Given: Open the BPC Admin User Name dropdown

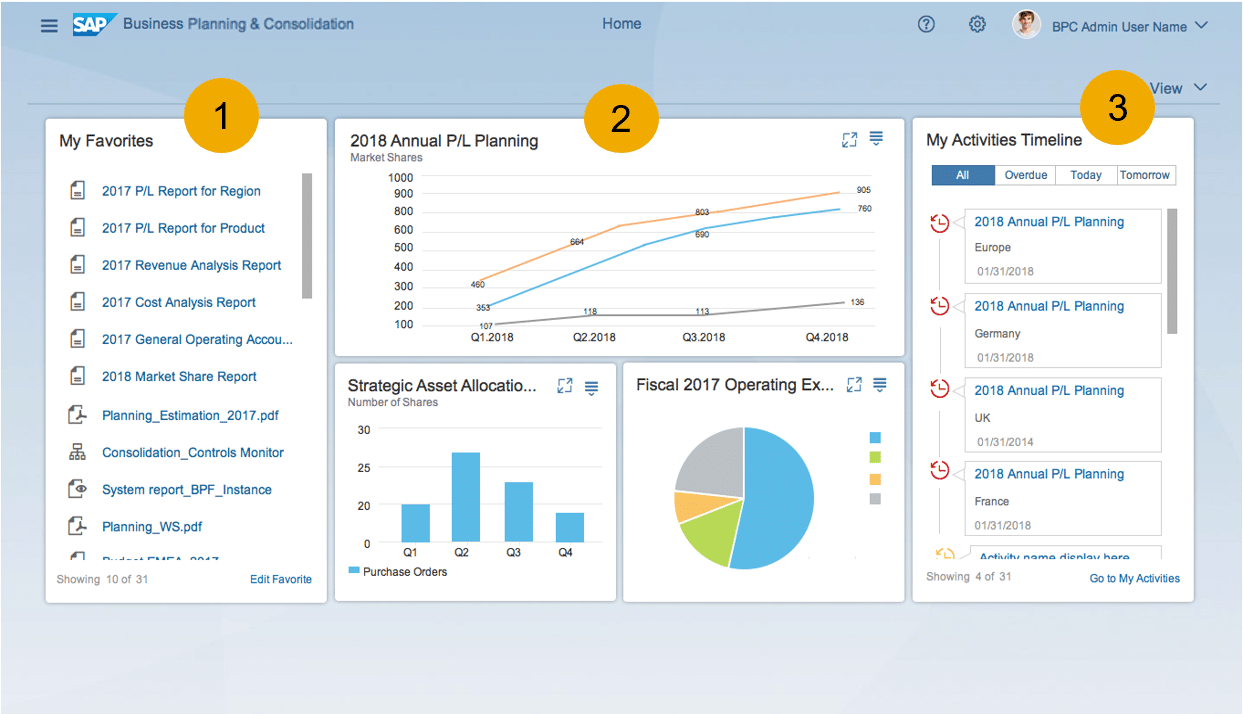Looking at the screenshot, I should pos(1201,26).
